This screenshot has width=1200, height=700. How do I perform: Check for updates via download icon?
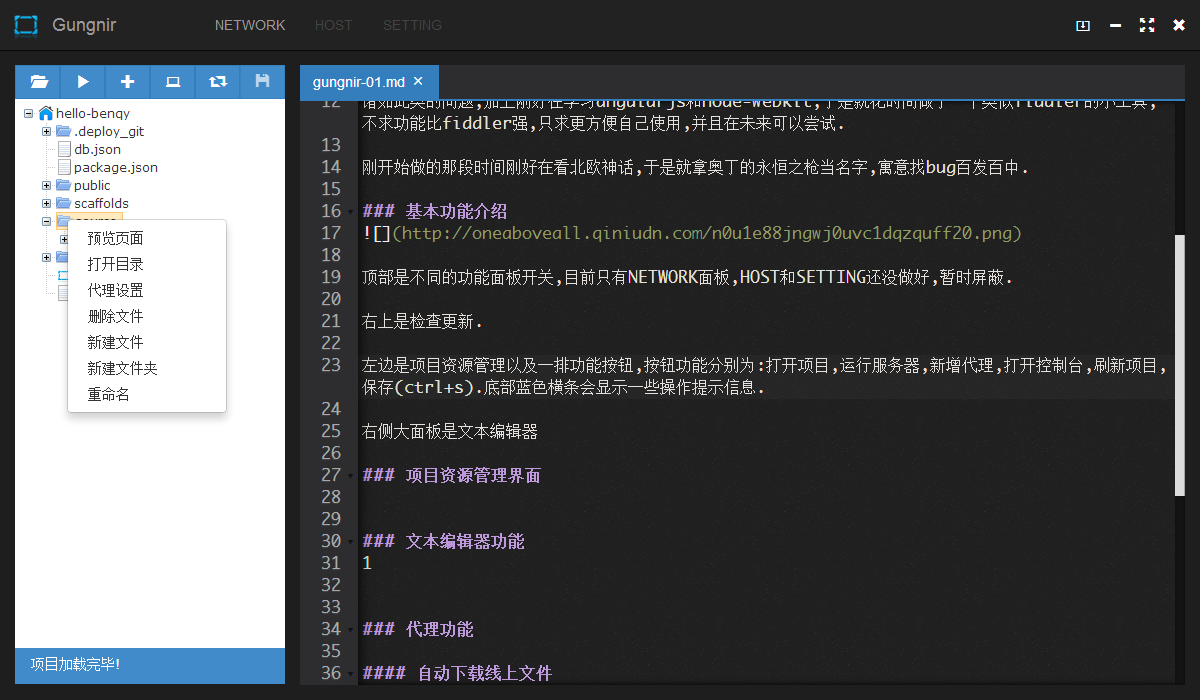(1083, 25)
